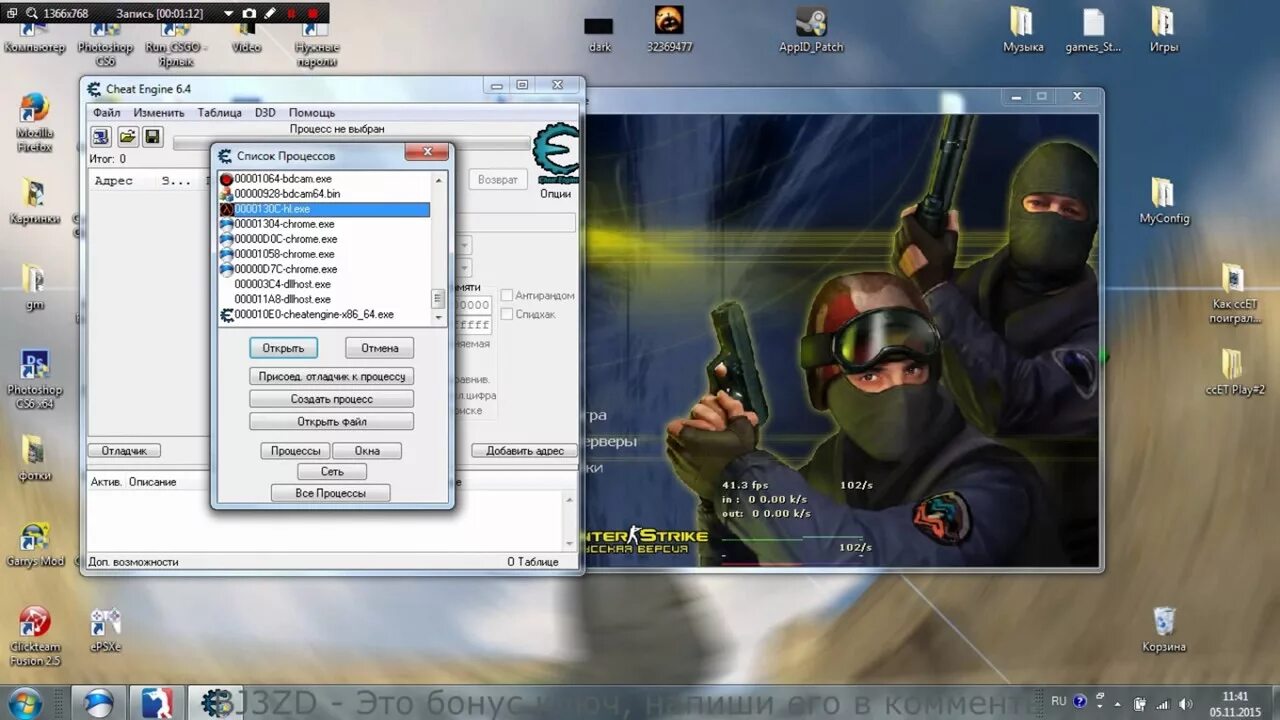Click the RU language indicator in tray
Viewport: 1280px width, 720px height.
click(x=1058, y=702)
